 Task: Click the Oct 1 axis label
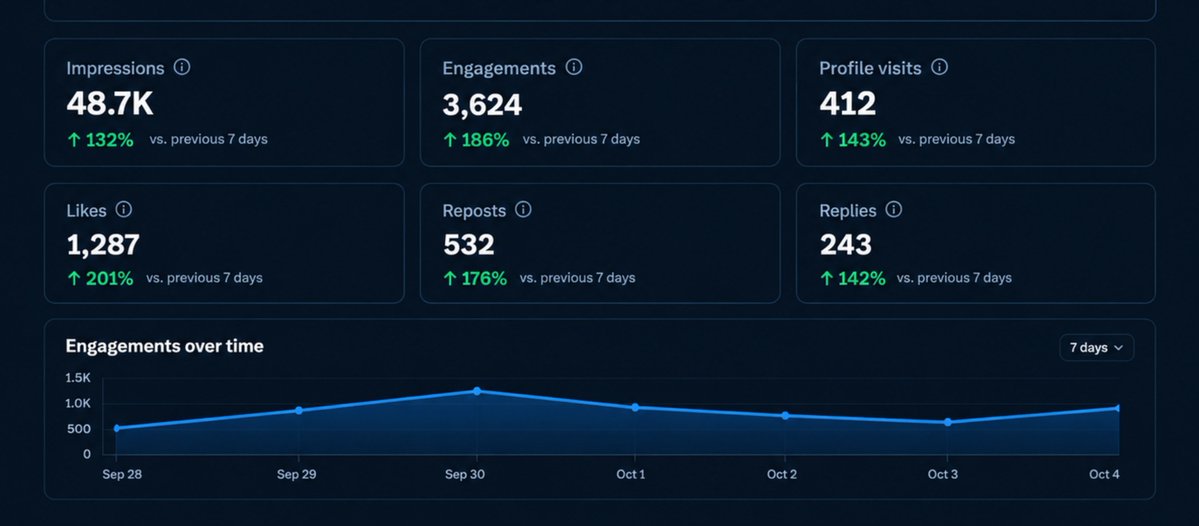[631, 475]
